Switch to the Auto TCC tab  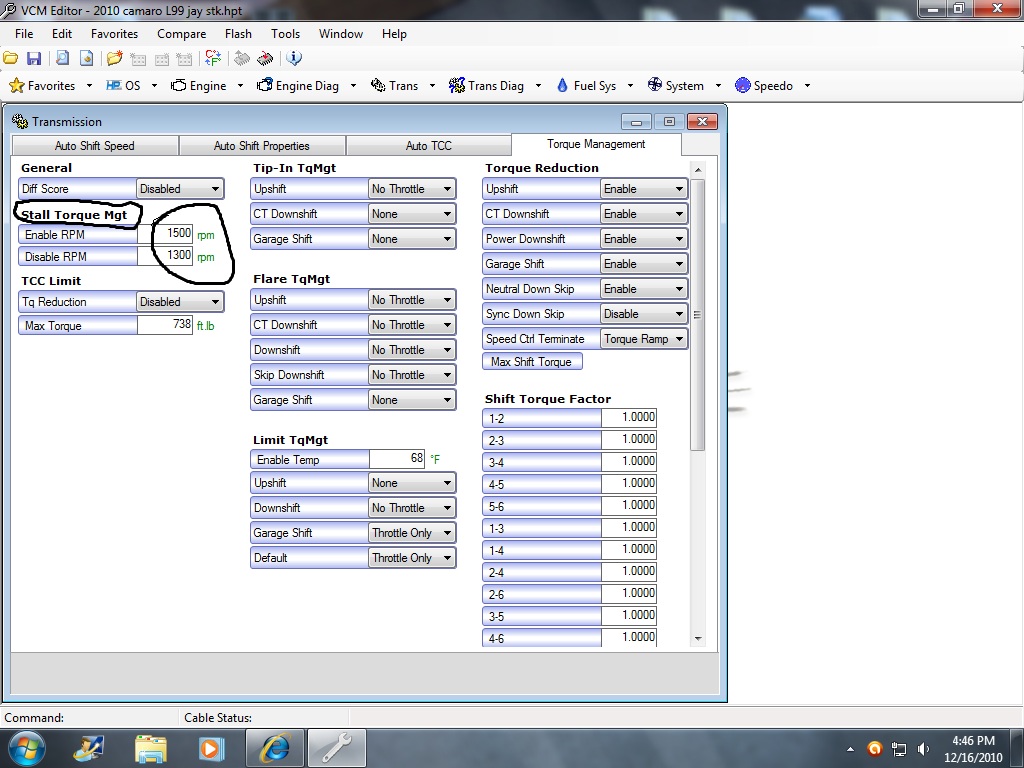(x=428, y=146)
